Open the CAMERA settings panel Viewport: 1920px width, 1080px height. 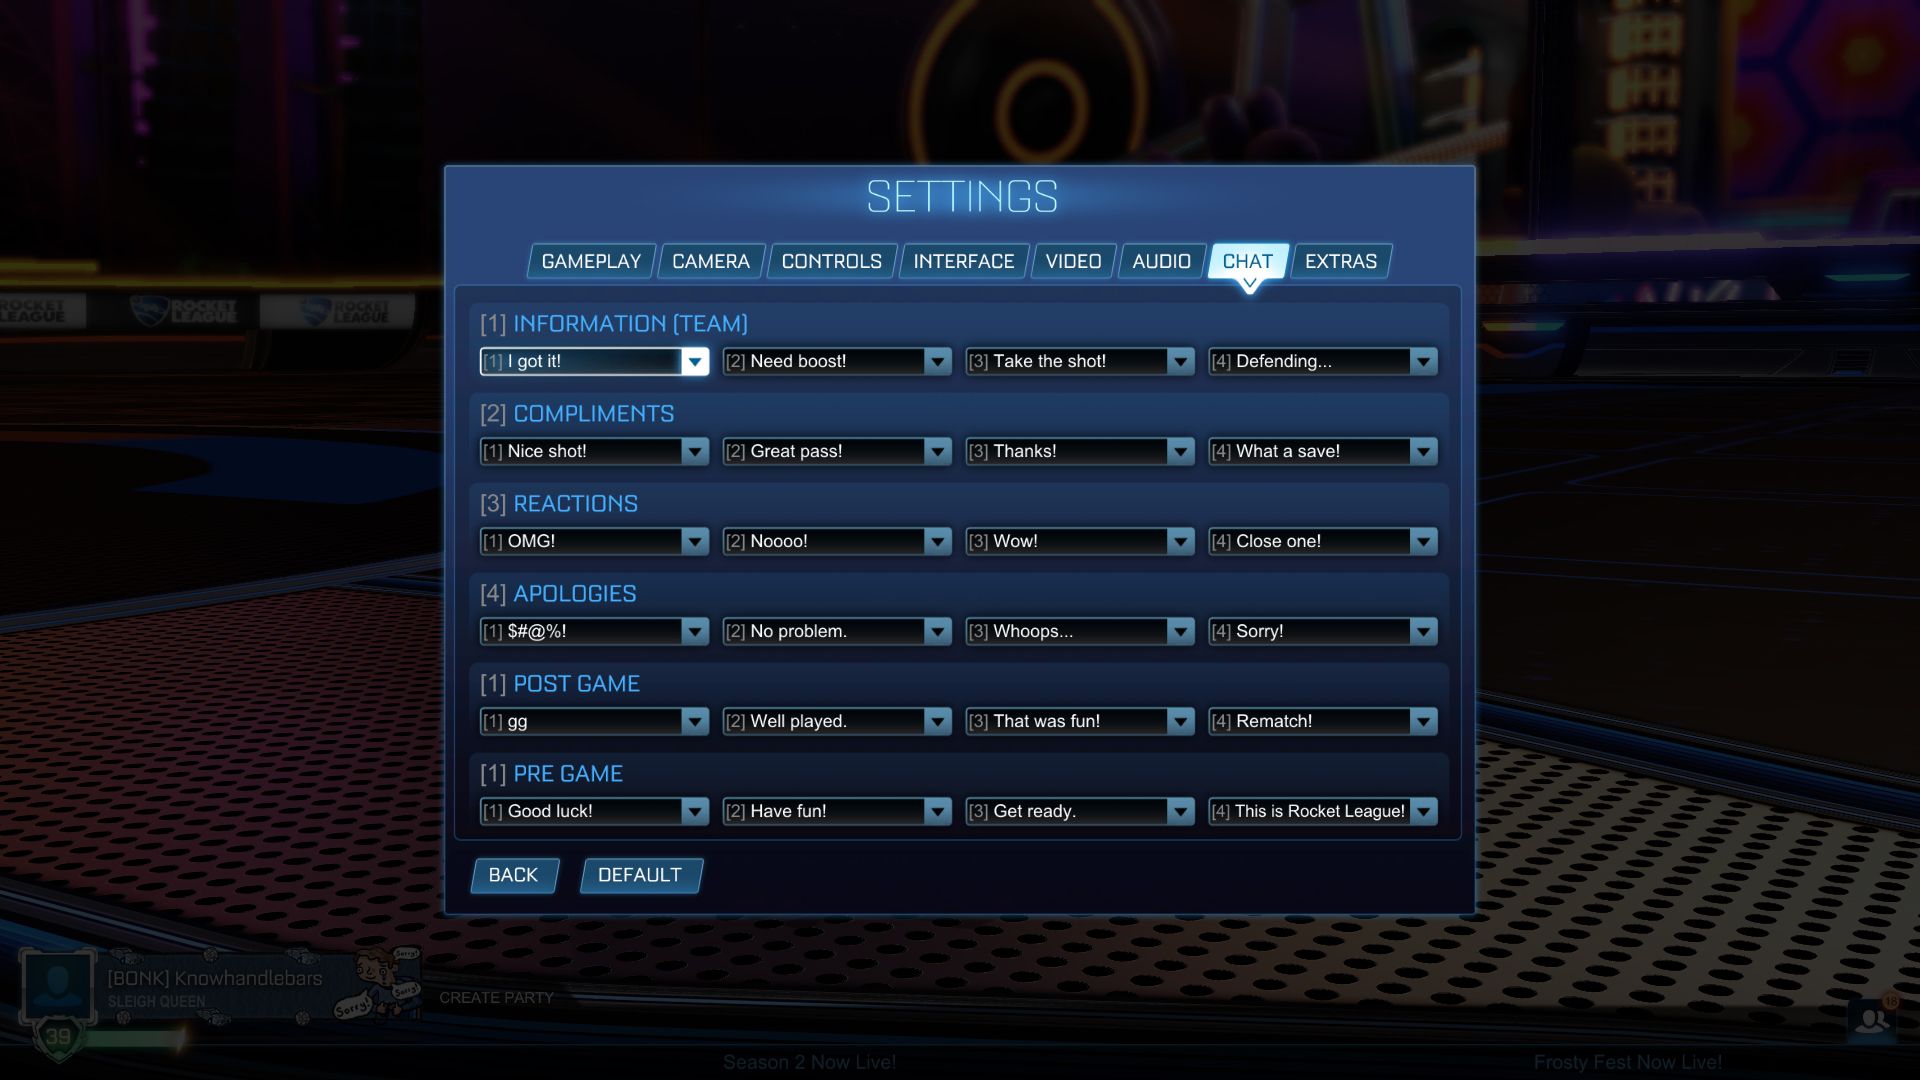(x=711, y=260)
